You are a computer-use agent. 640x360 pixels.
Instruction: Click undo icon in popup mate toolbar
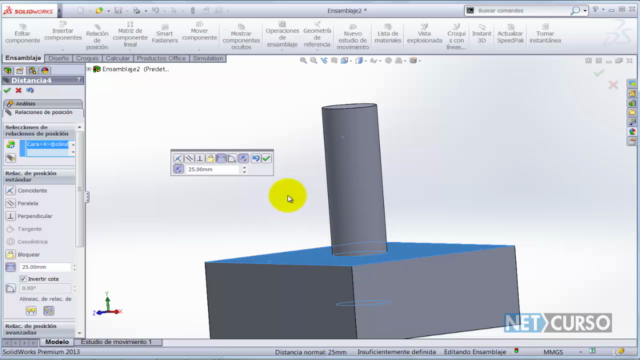[256, 158]
